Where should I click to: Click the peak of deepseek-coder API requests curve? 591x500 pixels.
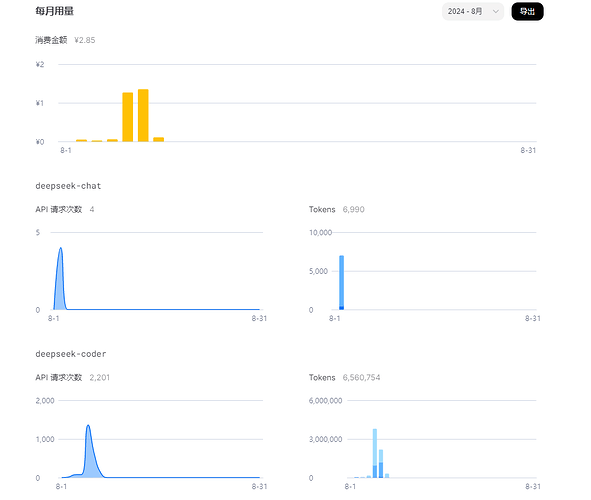(x=88, y=426)
